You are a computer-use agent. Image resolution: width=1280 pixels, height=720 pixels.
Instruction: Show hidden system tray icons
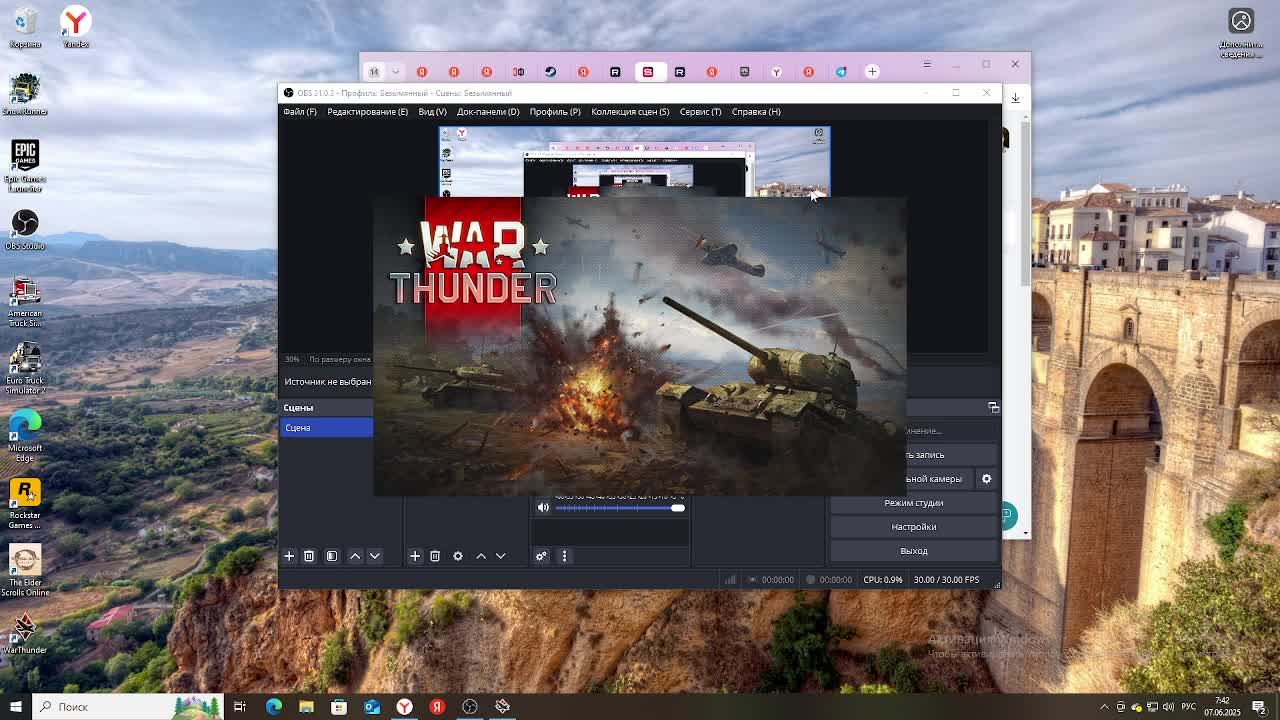(1104, 707)
